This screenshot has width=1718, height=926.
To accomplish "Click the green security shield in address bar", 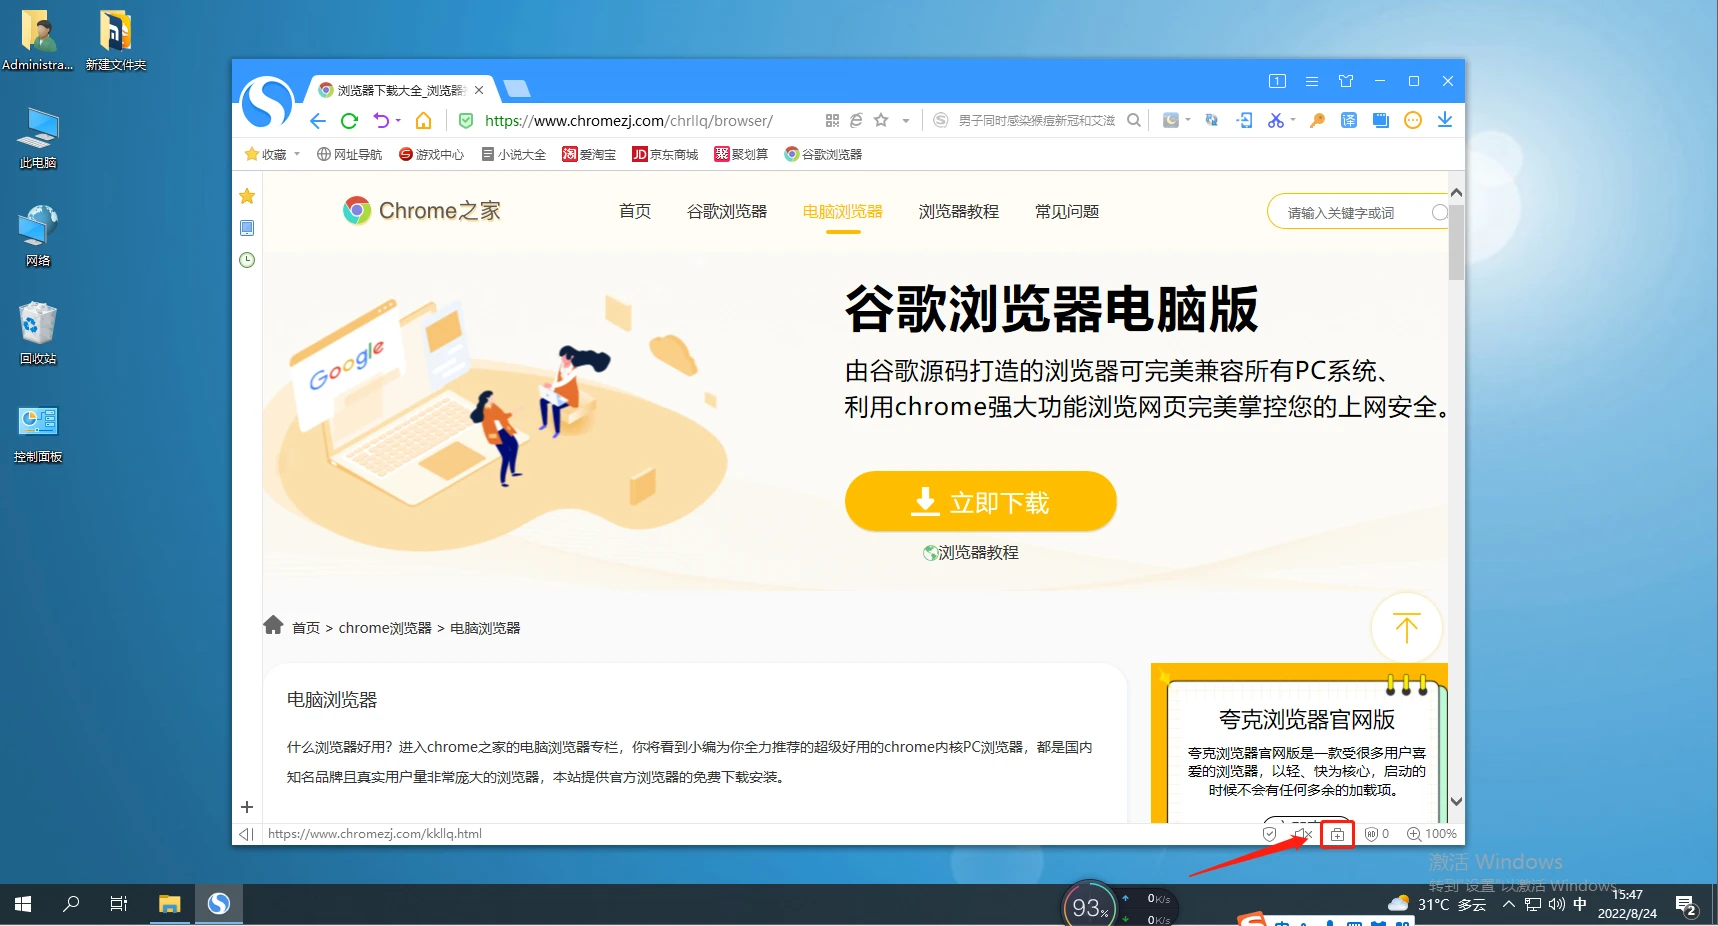I will pyautogui.click(x=466, y=121).
